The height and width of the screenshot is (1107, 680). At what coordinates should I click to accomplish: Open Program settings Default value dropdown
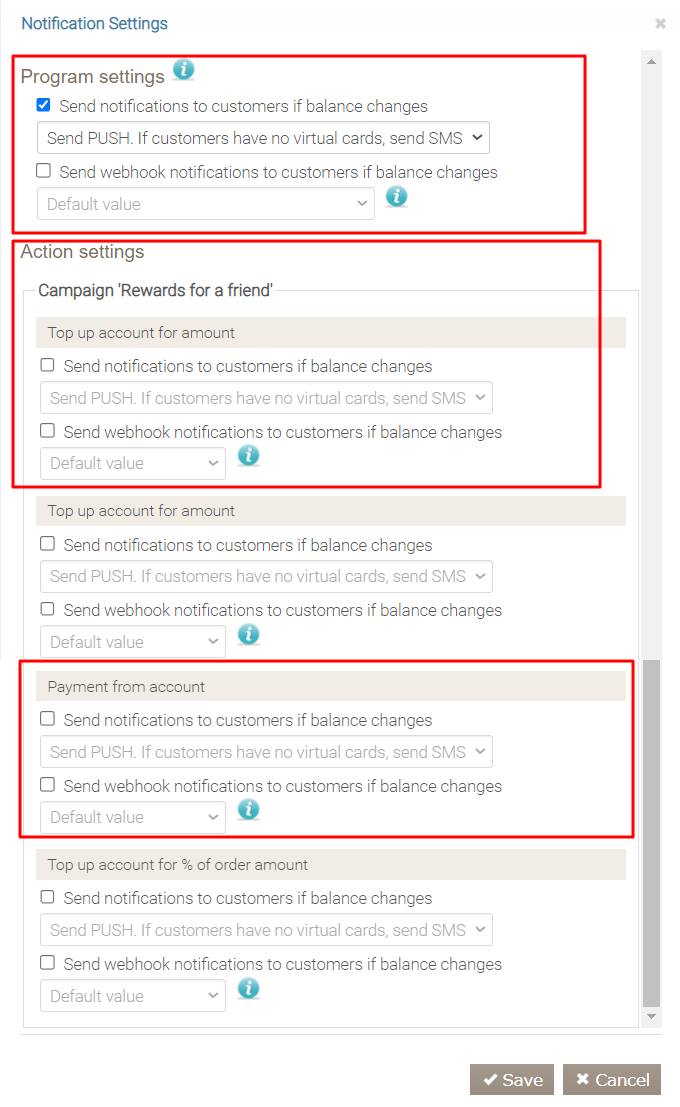(205, 204)
